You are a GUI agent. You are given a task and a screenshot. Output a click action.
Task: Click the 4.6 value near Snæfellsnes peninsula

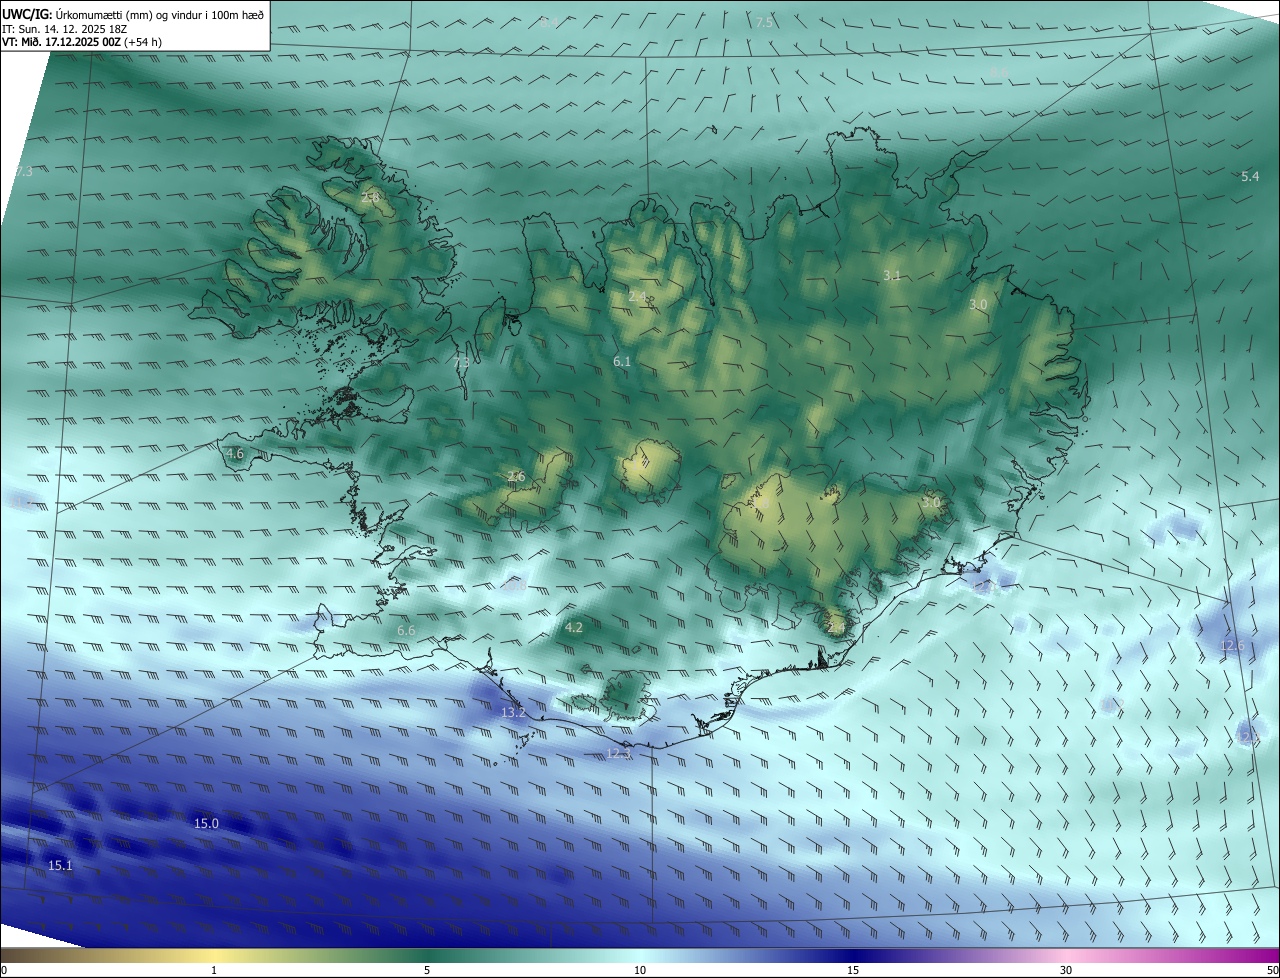[x=235, y=453]
